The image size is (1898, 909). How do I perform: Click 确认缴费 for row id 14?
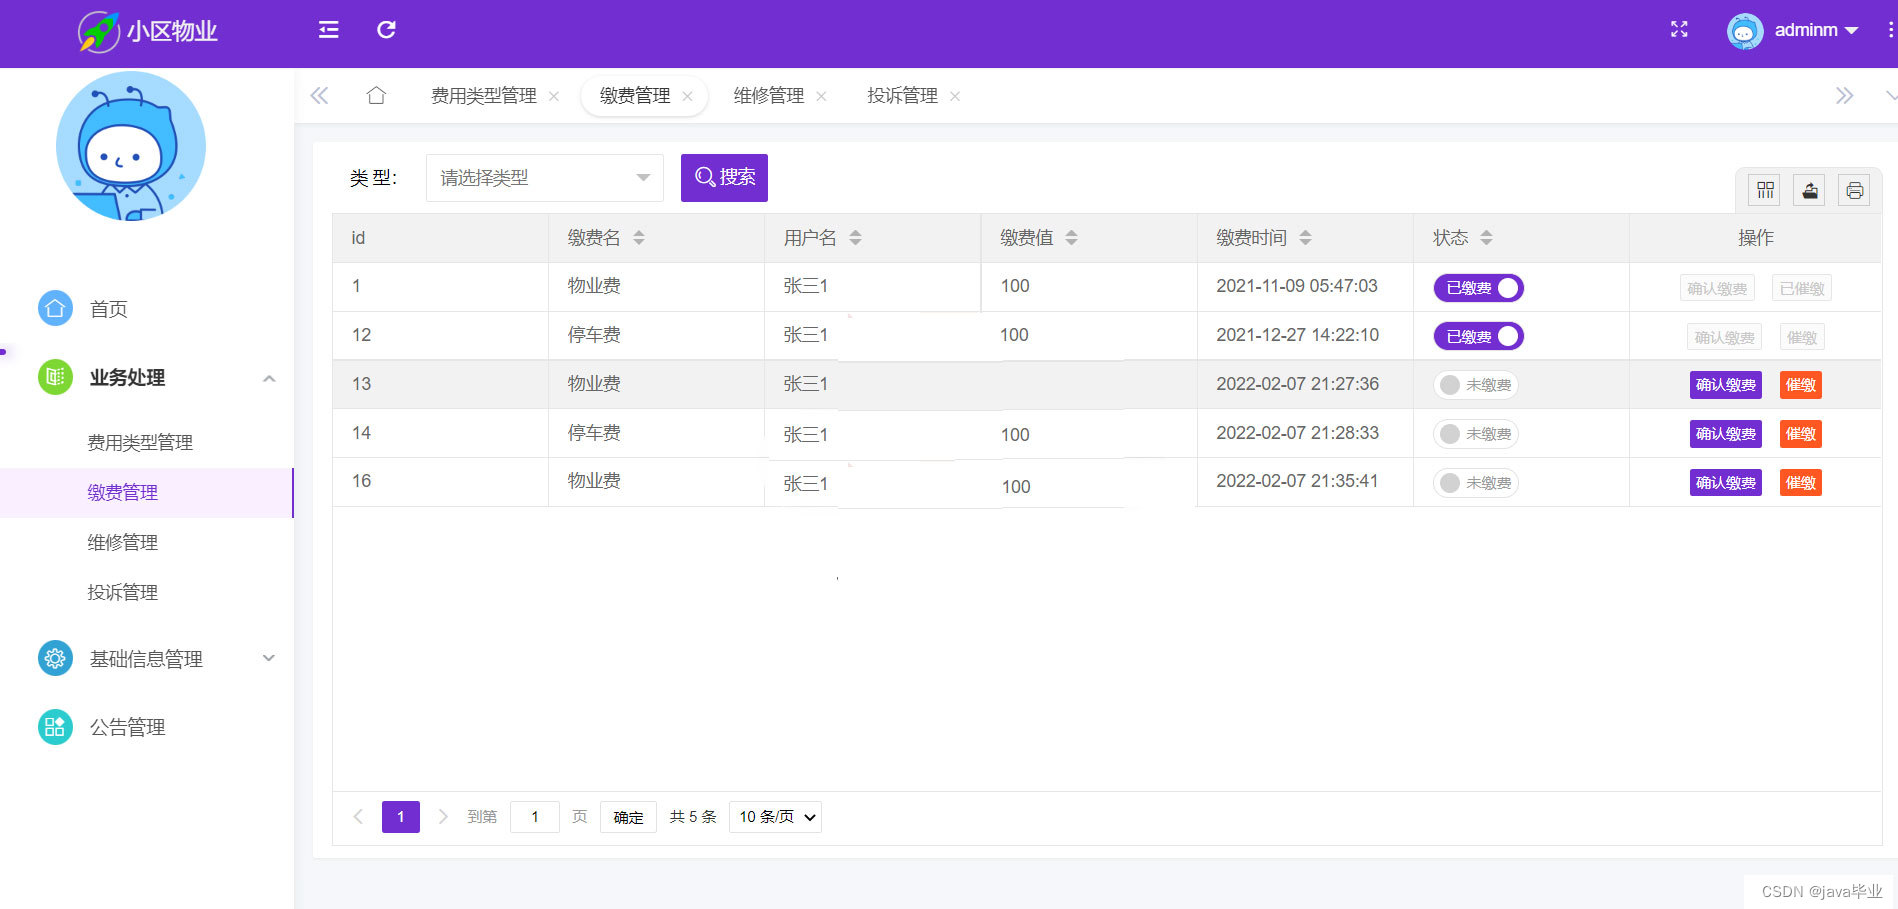pyautogui.click(x=1726, y=434)
